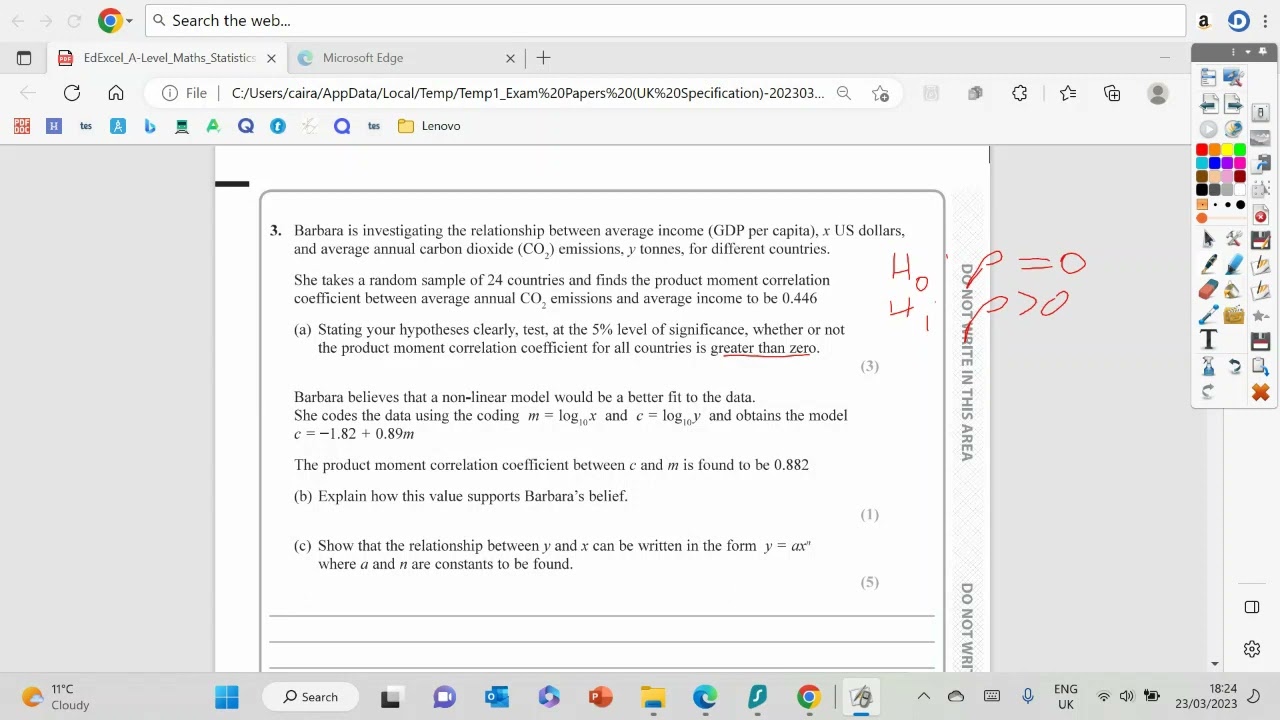Screen dimensions: 1280x720
Task: Open the Amazon shortcut icon
Action: point(1204,21)
